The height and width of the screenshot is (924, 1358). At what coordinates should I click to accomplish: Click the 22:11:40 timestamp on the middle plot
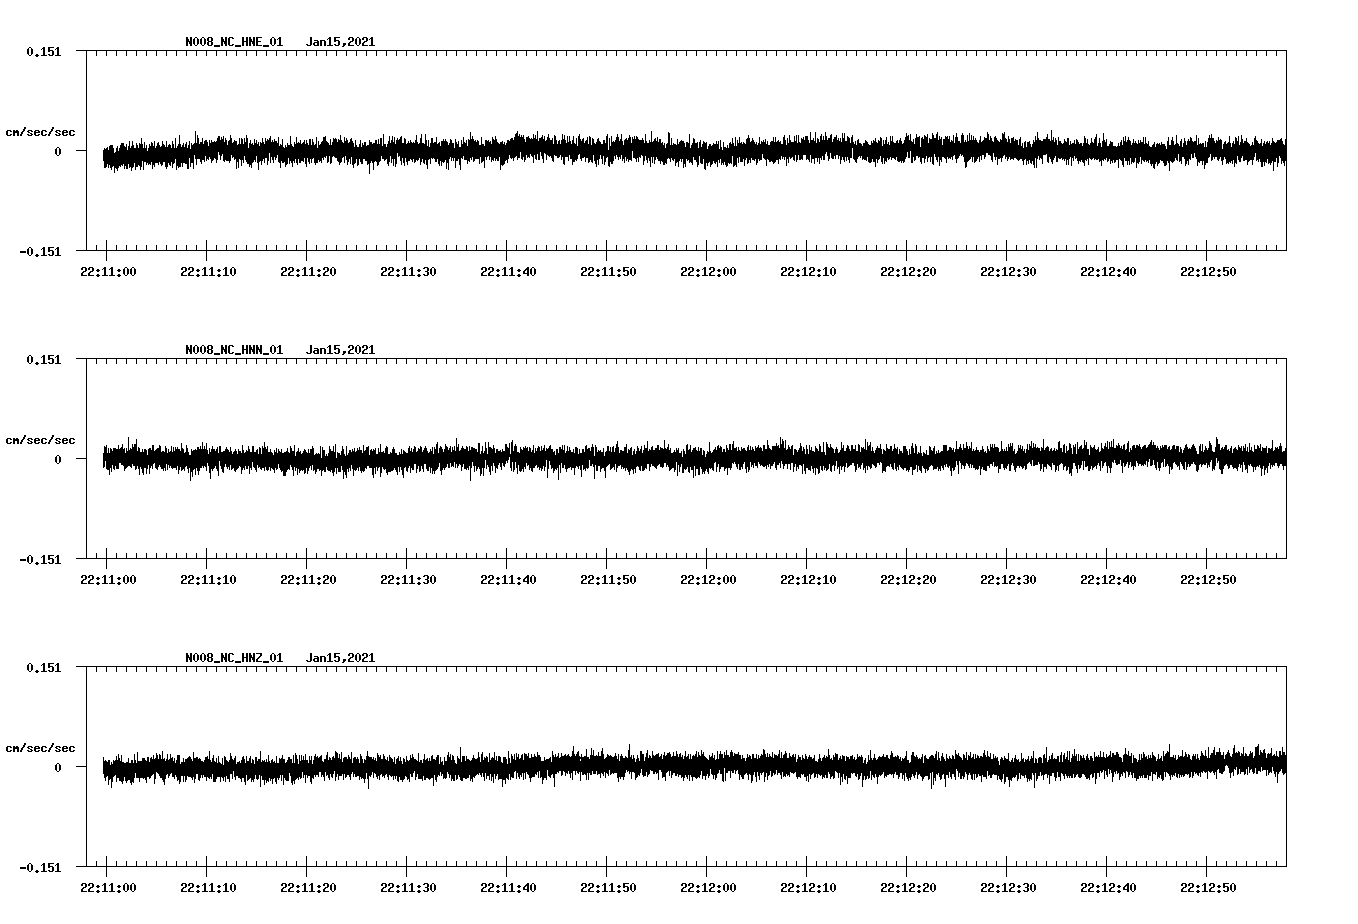pos(510,577)
